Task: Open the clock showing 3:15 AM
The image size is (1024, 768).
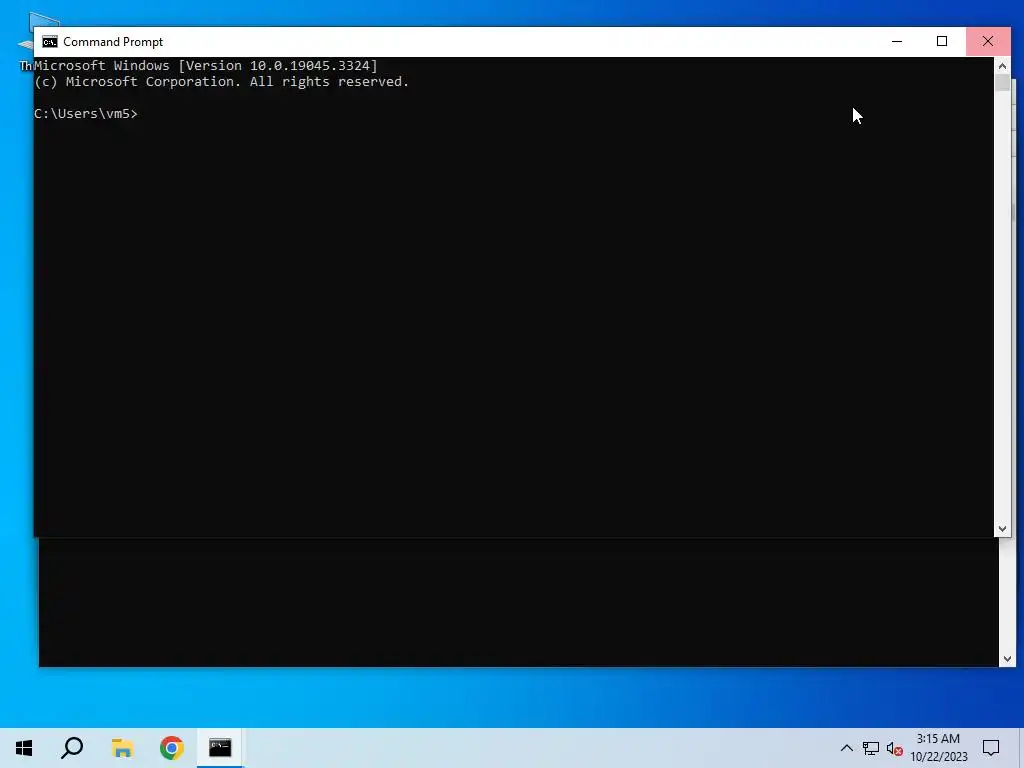Action: (x=938, y=748)
